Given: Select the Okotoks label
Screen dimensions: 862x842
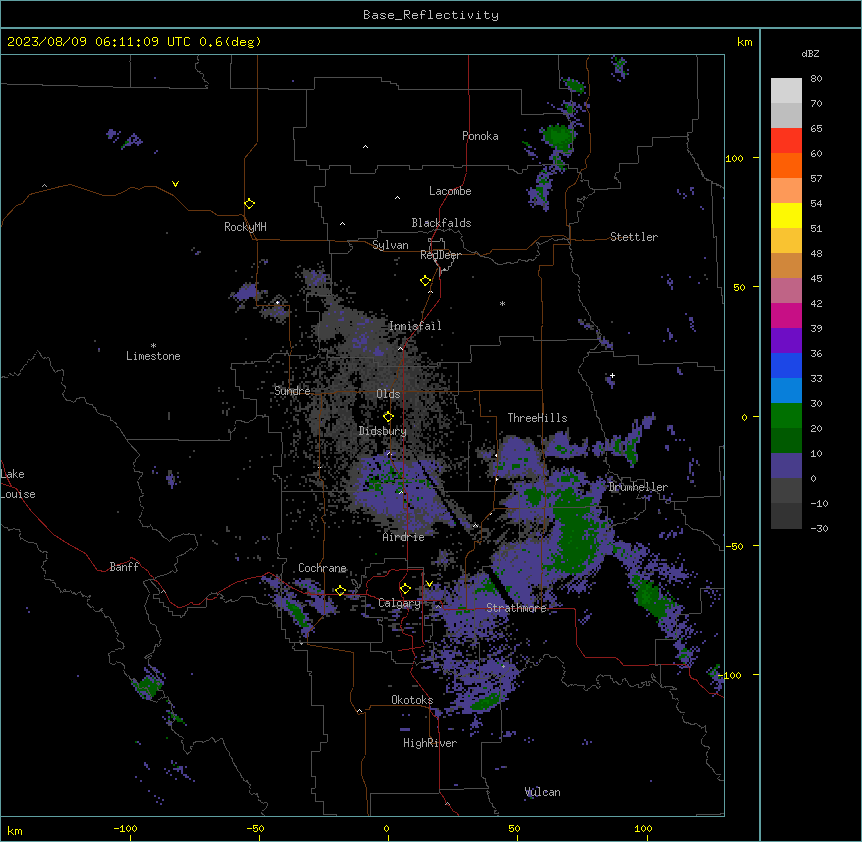Looking at the screenshot, I should [412, 700].
